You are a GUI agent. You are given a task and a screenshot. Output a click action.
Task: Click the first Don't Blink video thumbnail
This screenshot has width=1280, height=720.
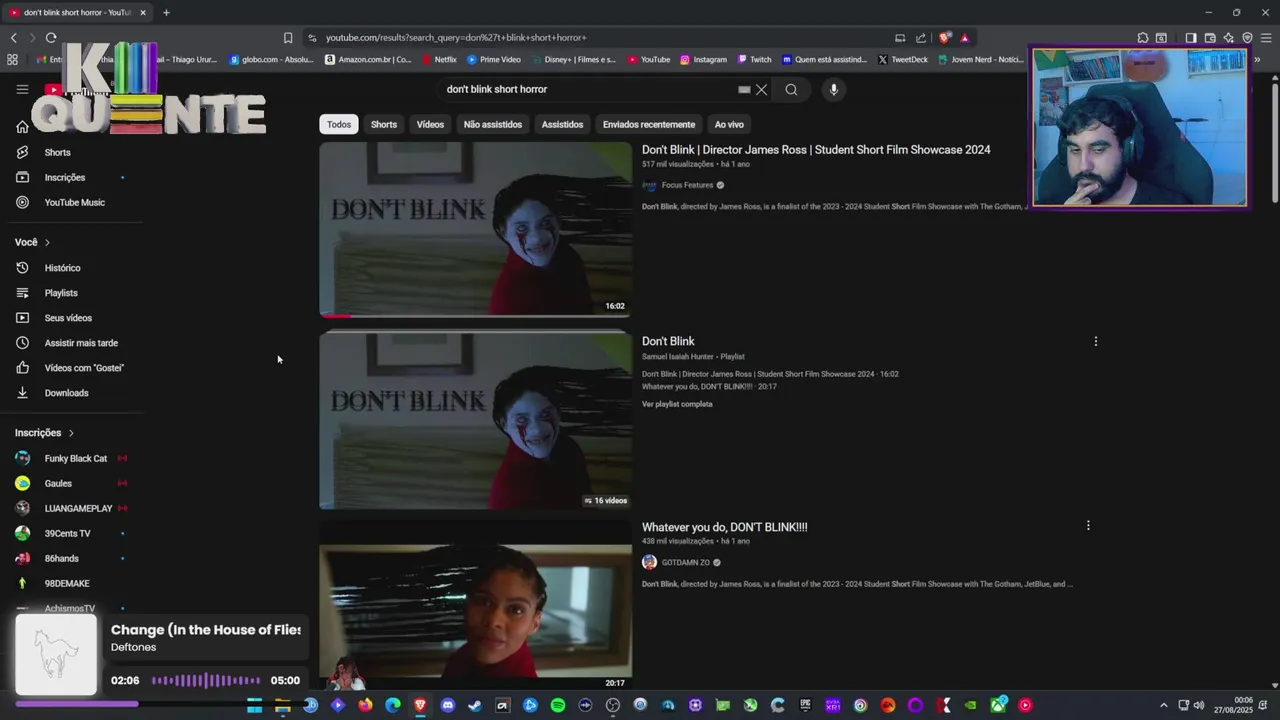475,229
